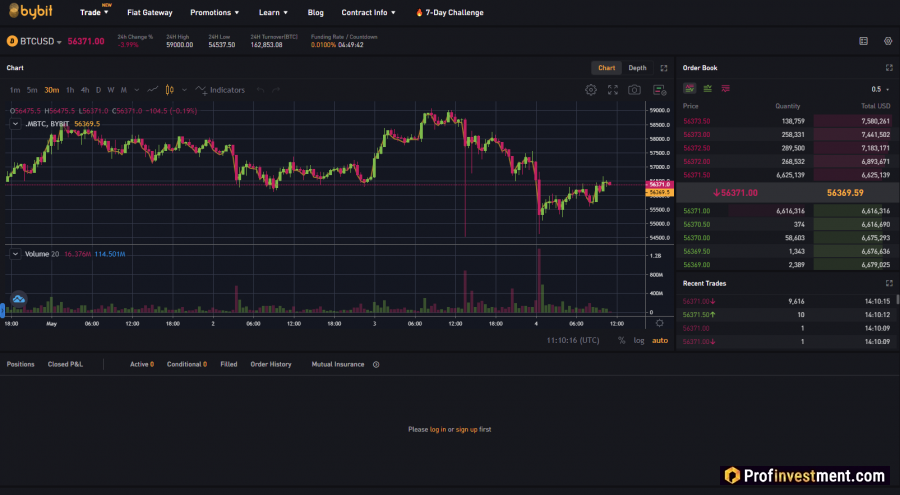Select the 1h timeframe
Screen dimensions: 900x495
pyautogui.click(x=70, y=90)
